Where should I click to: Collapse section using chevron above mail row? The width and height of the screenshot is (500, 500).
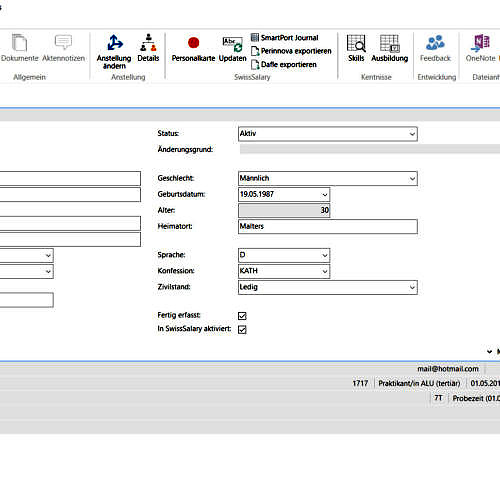[489, 351]
